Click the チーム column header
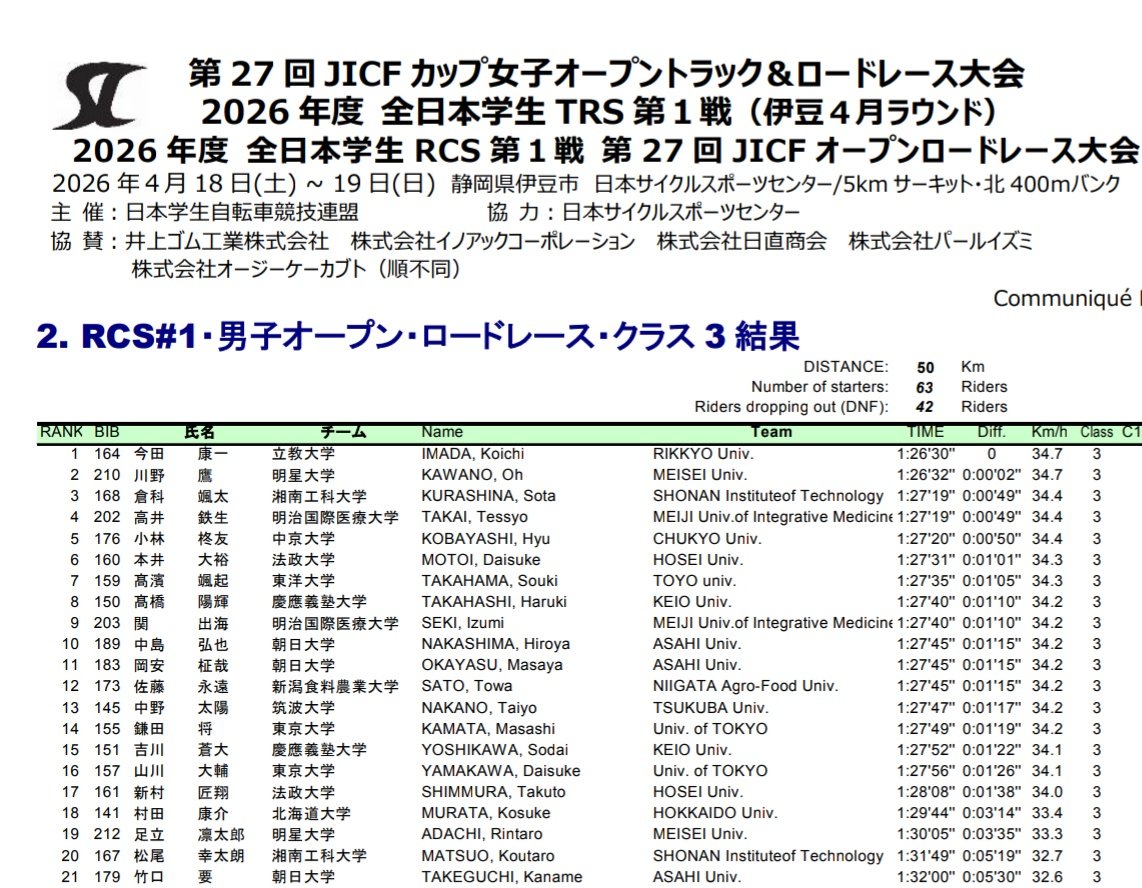The width and height of the screenshot is (1142, 888). click(x=343, y=432)
